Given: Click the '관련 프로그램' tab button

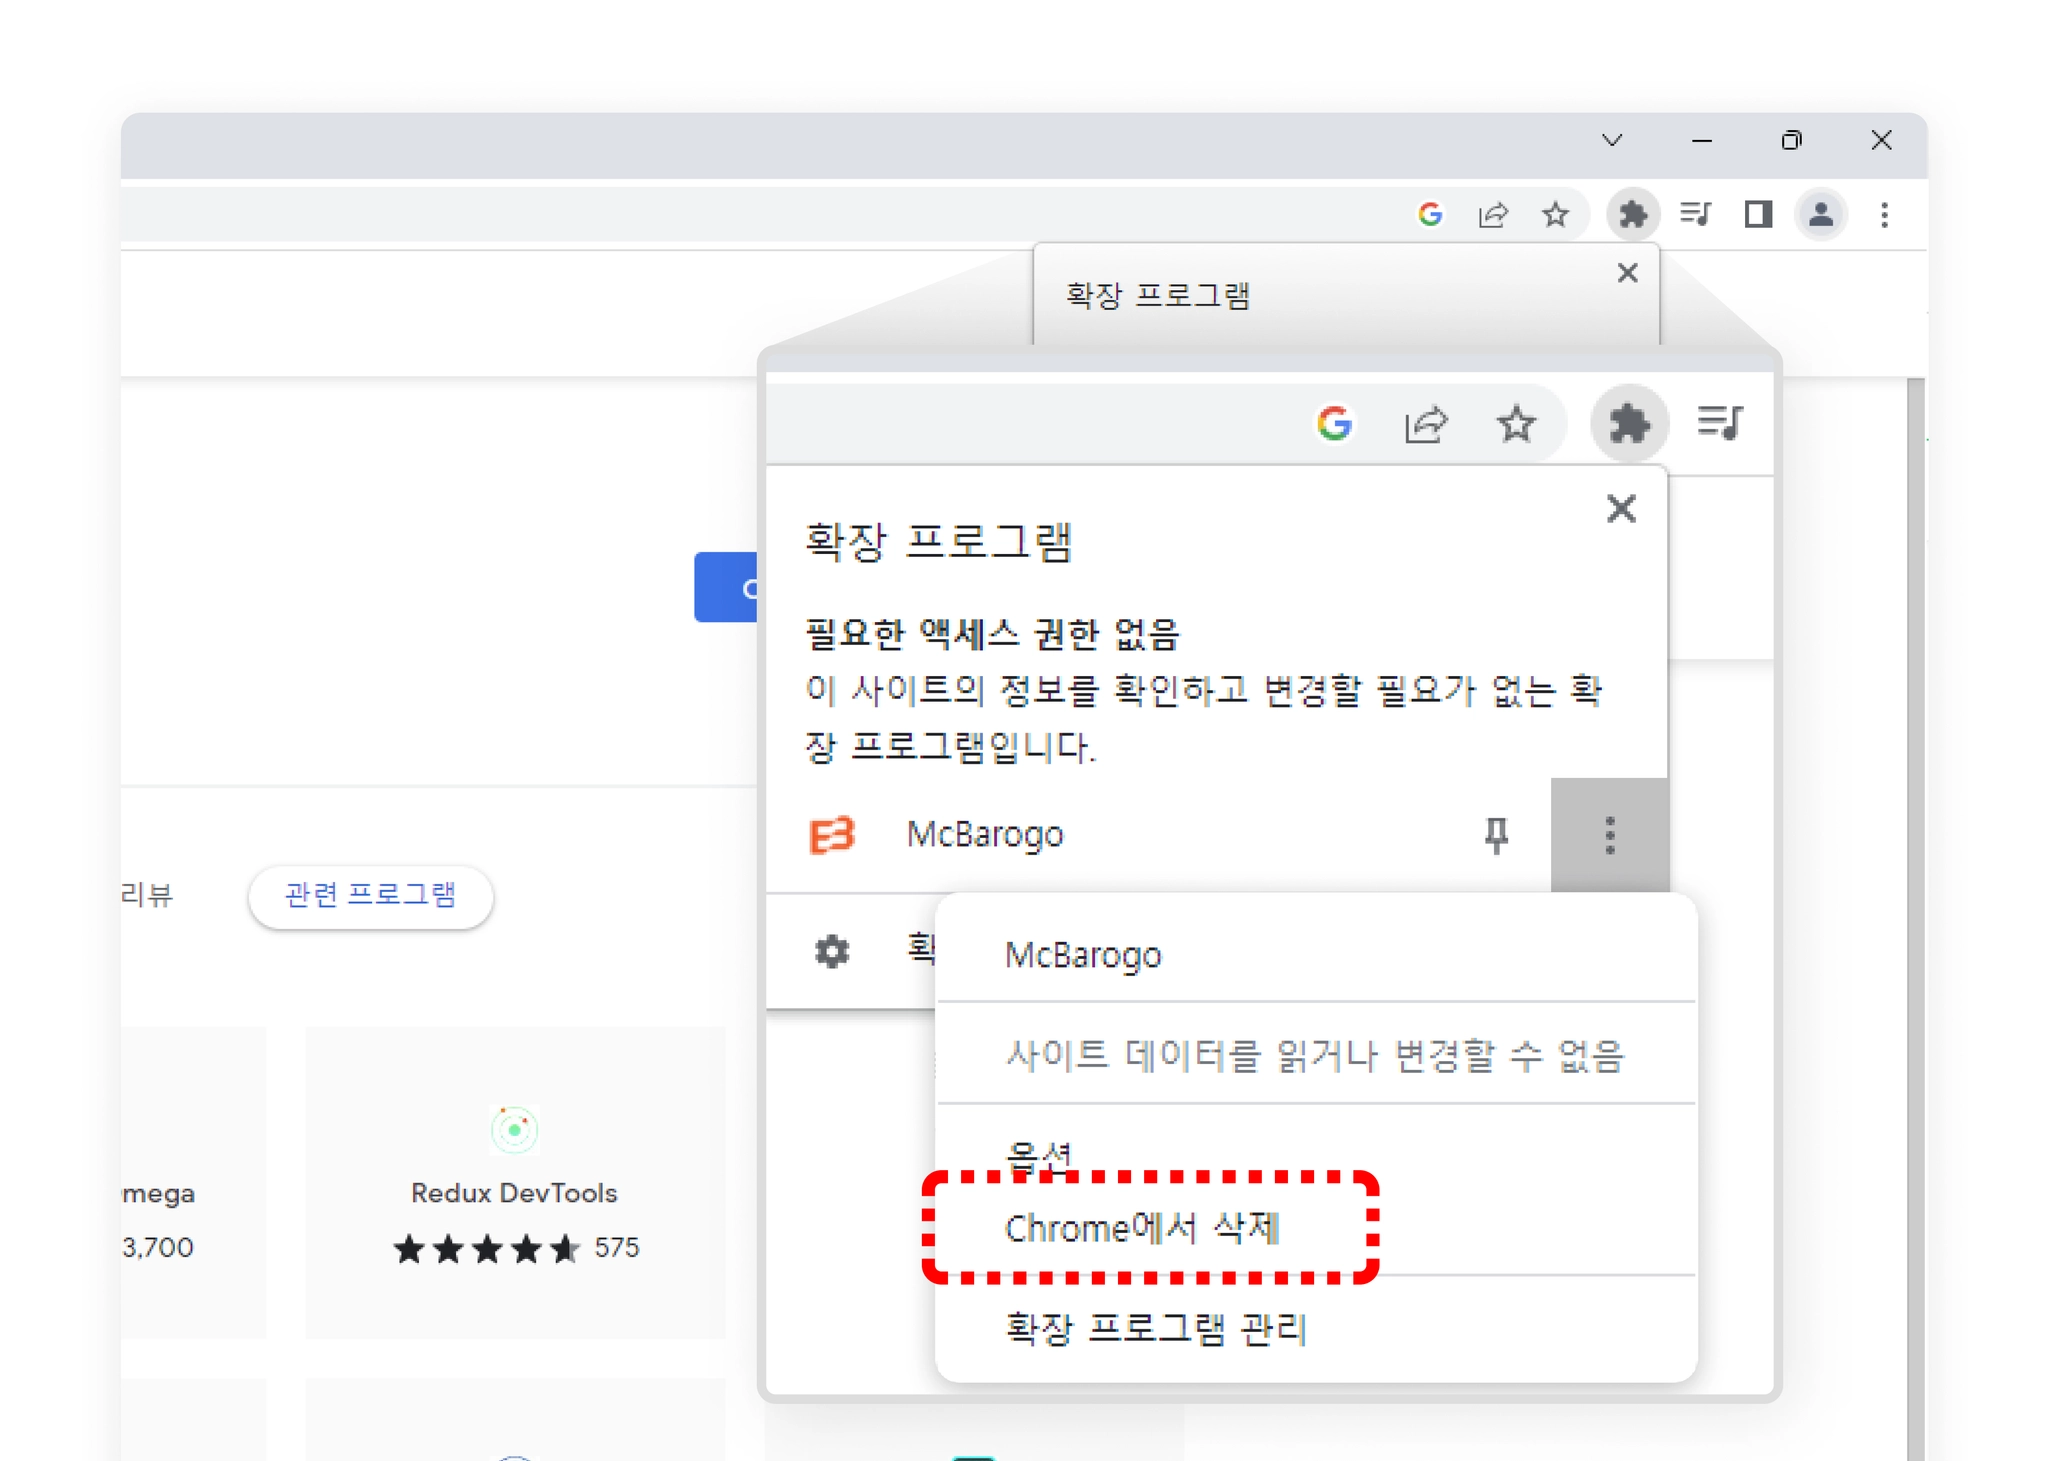Looking at the screenshot, I should 370,894.
